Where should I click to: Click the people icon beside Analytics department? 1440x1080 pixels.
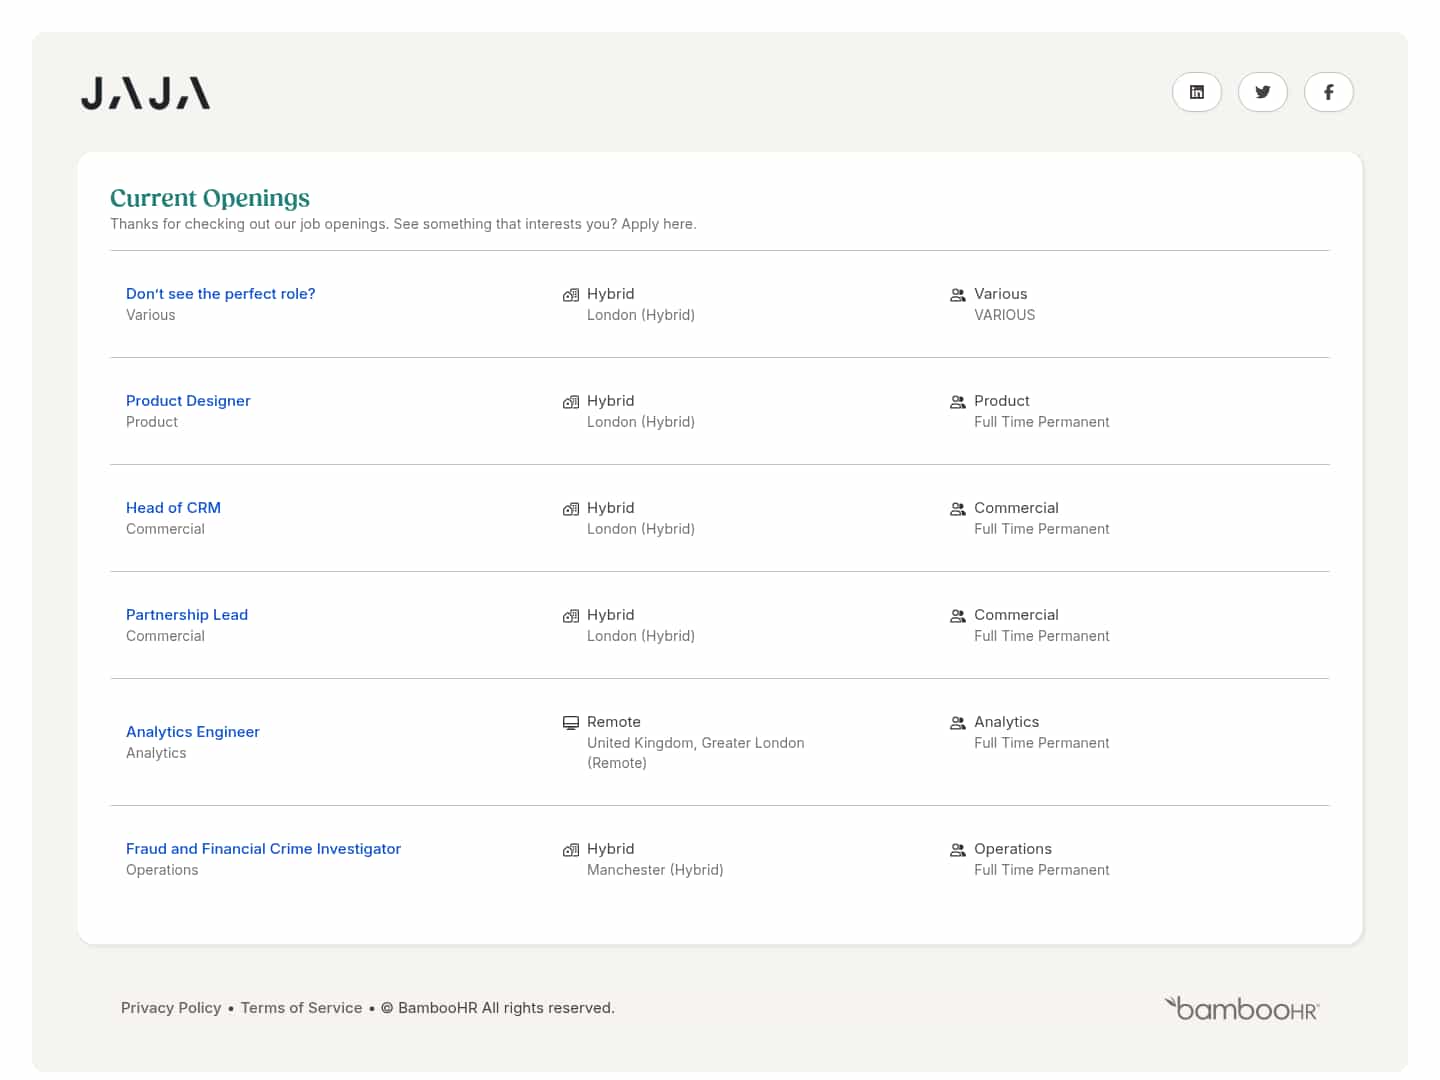(x=957, y=722)
